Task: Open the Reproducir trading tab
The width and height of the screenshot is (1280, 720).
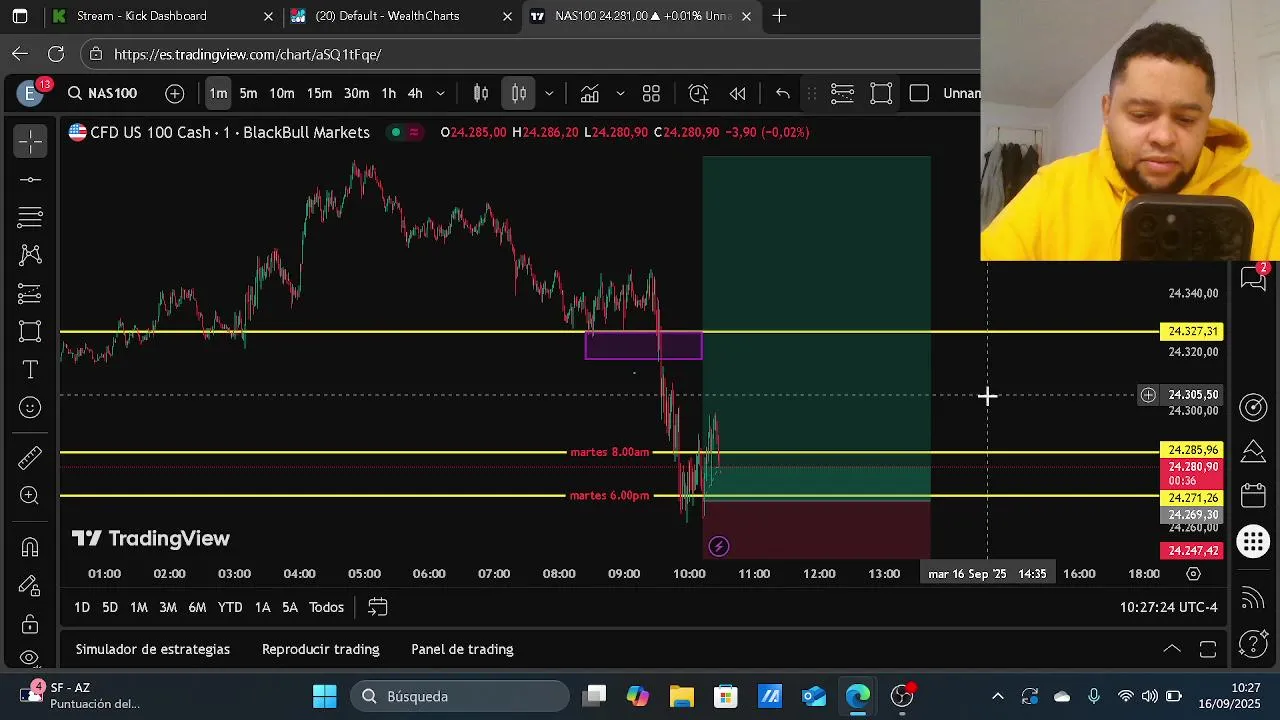Action: tap(320, 649)
